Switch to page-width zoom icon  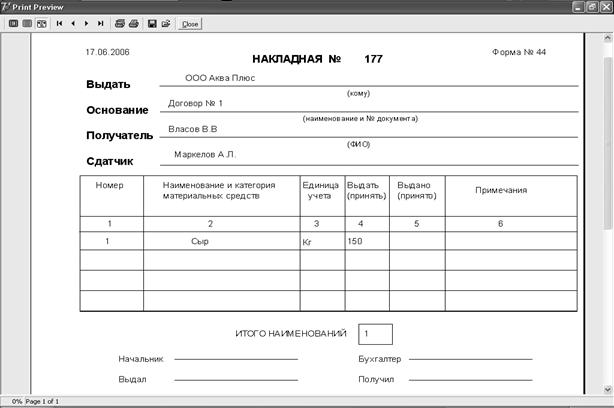click(x=42, y=24)
